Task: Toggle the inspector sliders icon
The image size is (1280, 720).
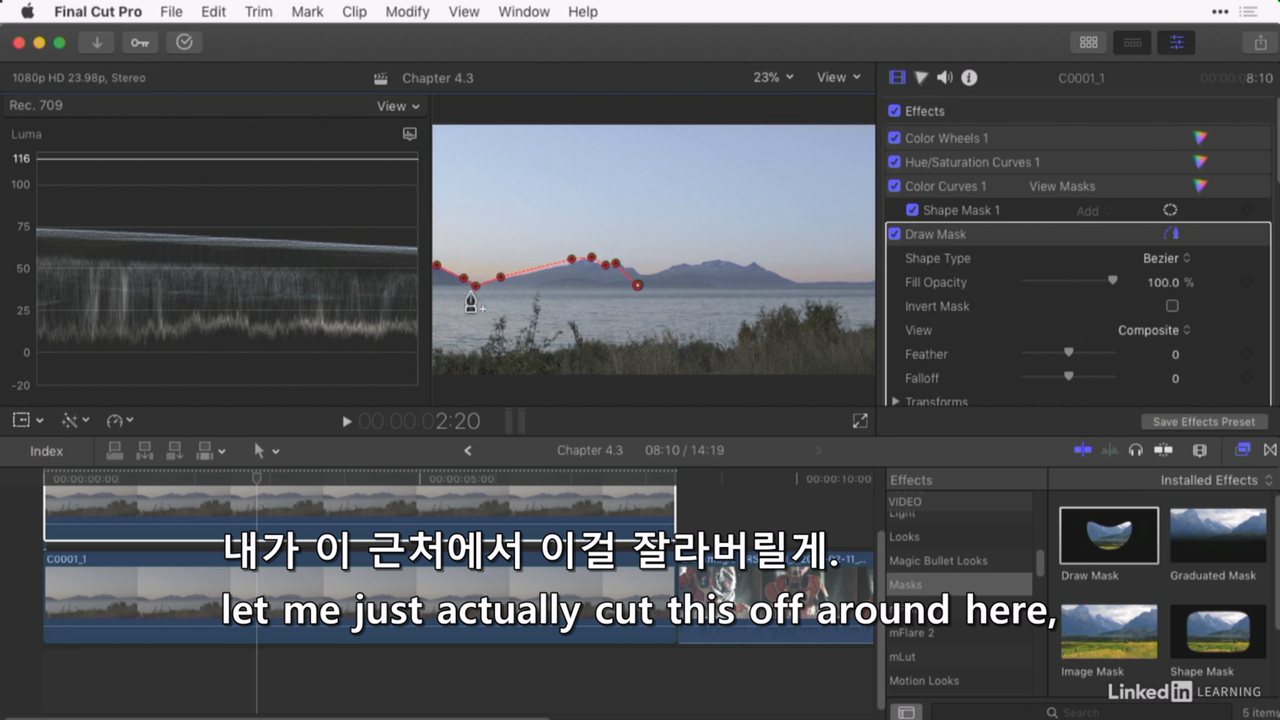Action: pos(1176,42)
